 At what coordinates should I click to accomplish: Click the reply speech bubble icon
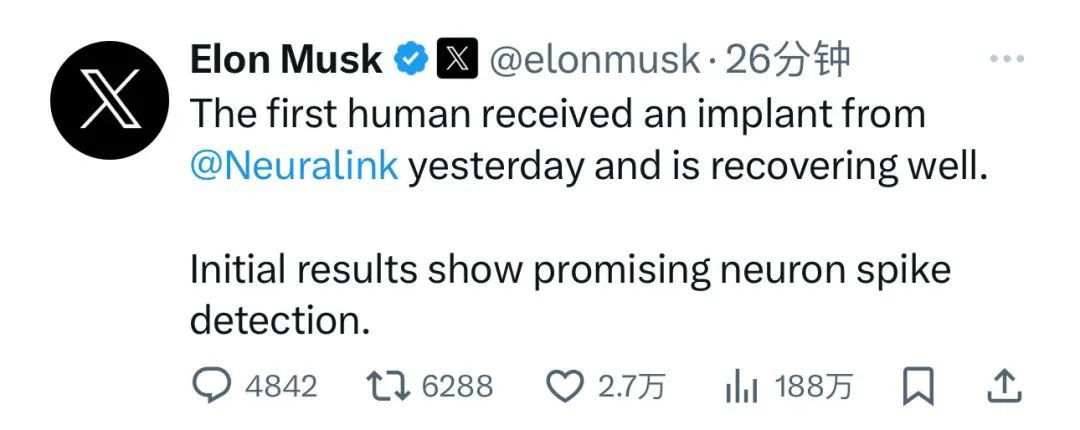tap(210, 386)
